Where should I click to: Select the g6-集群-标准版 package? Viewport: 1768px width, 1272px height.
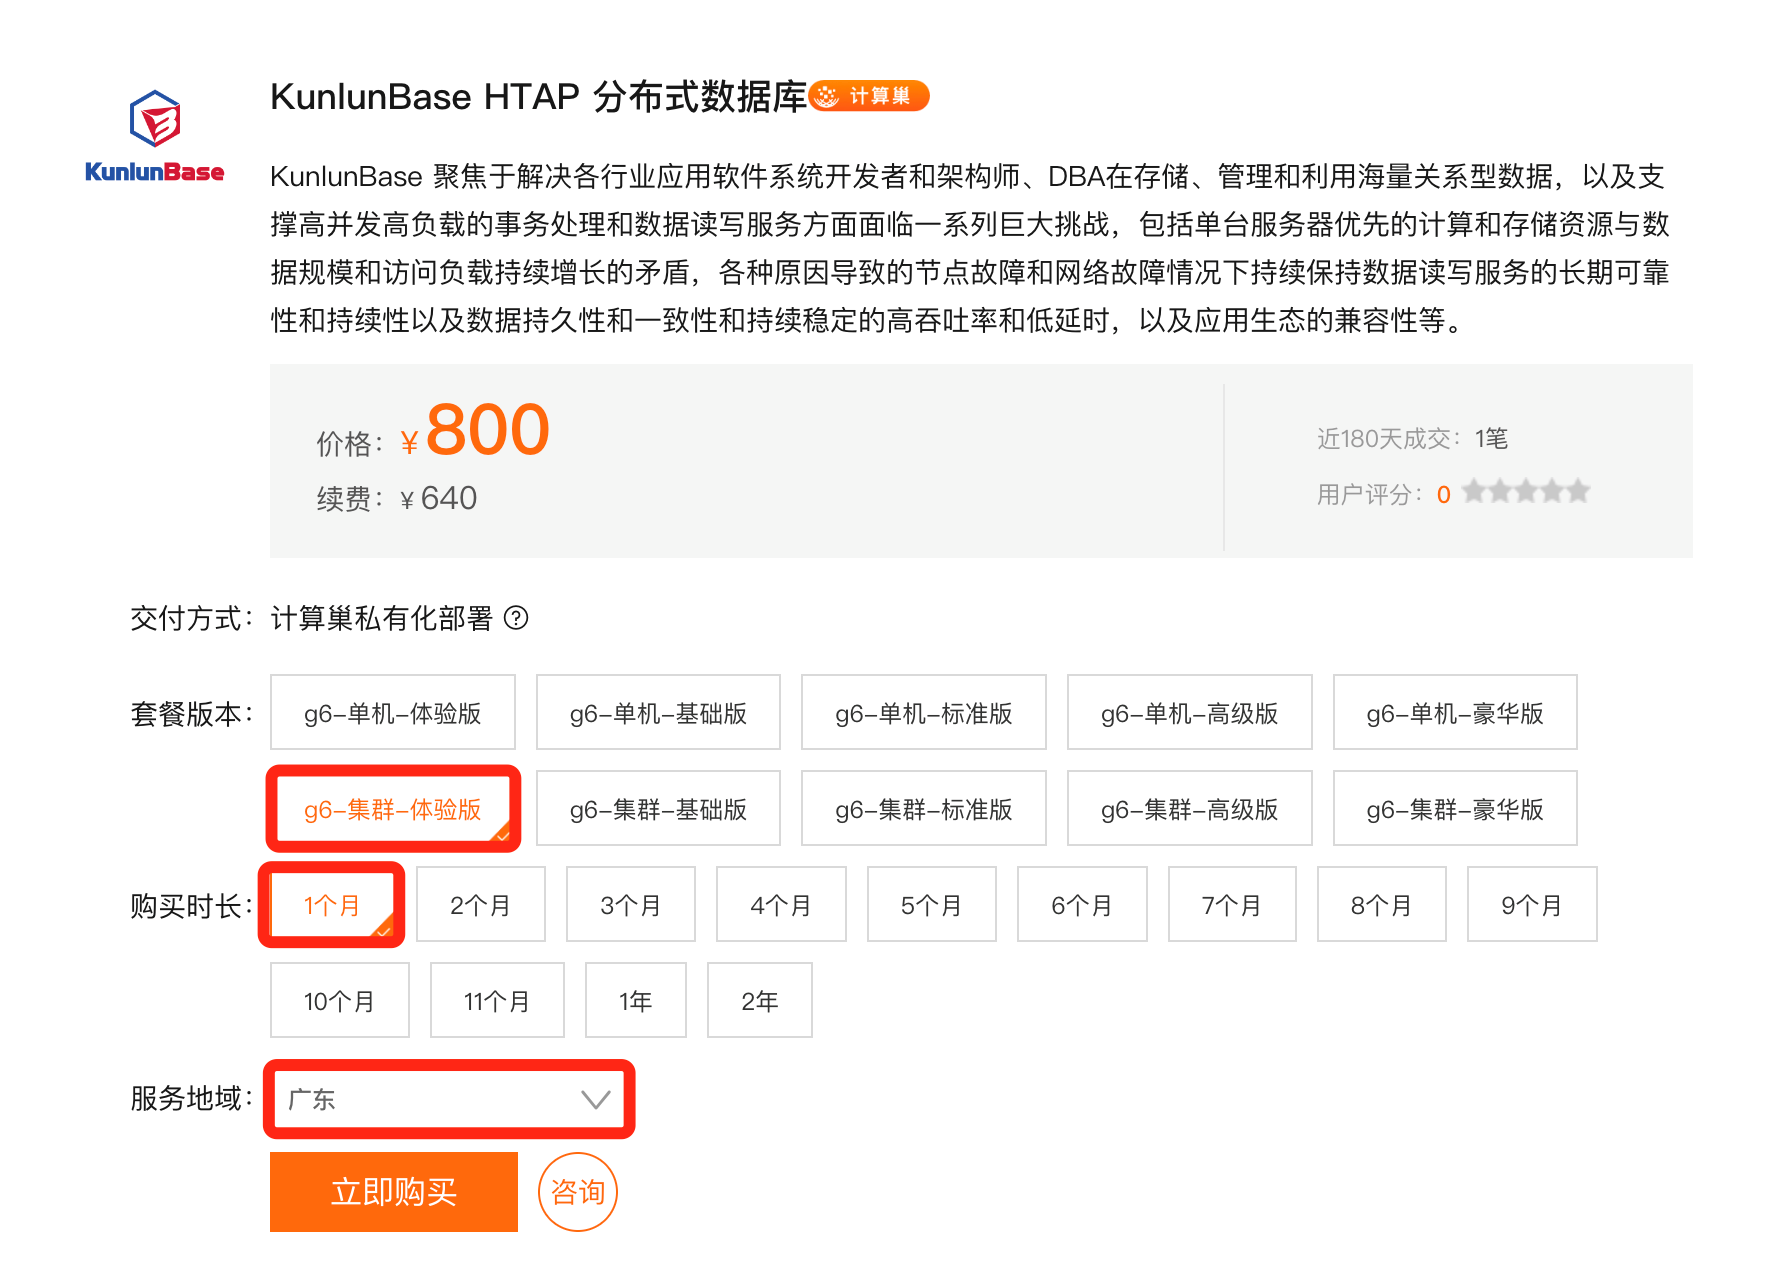pos(924,808)
